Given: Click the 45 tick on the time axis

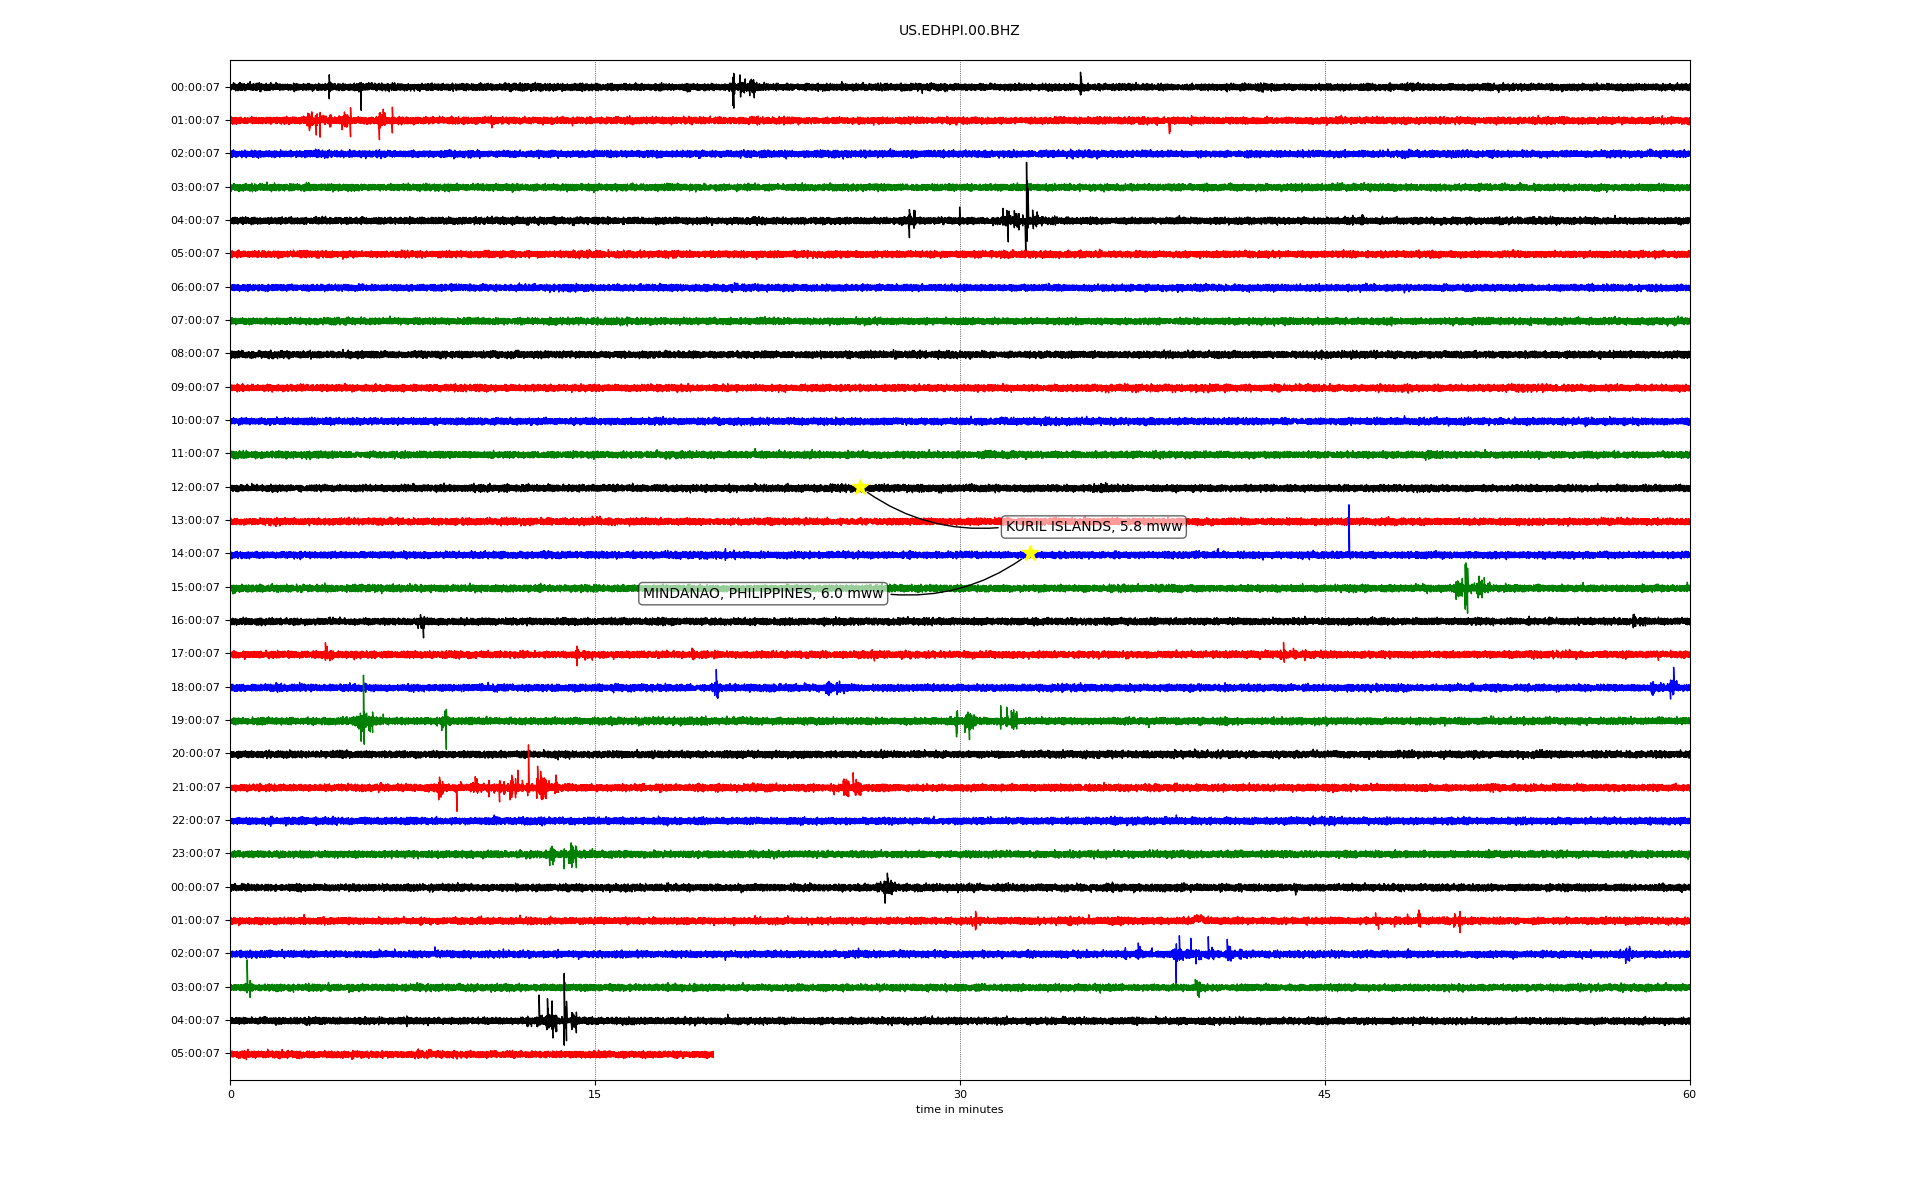Looking at the screenshot, I should [x=1325, y=1094].
